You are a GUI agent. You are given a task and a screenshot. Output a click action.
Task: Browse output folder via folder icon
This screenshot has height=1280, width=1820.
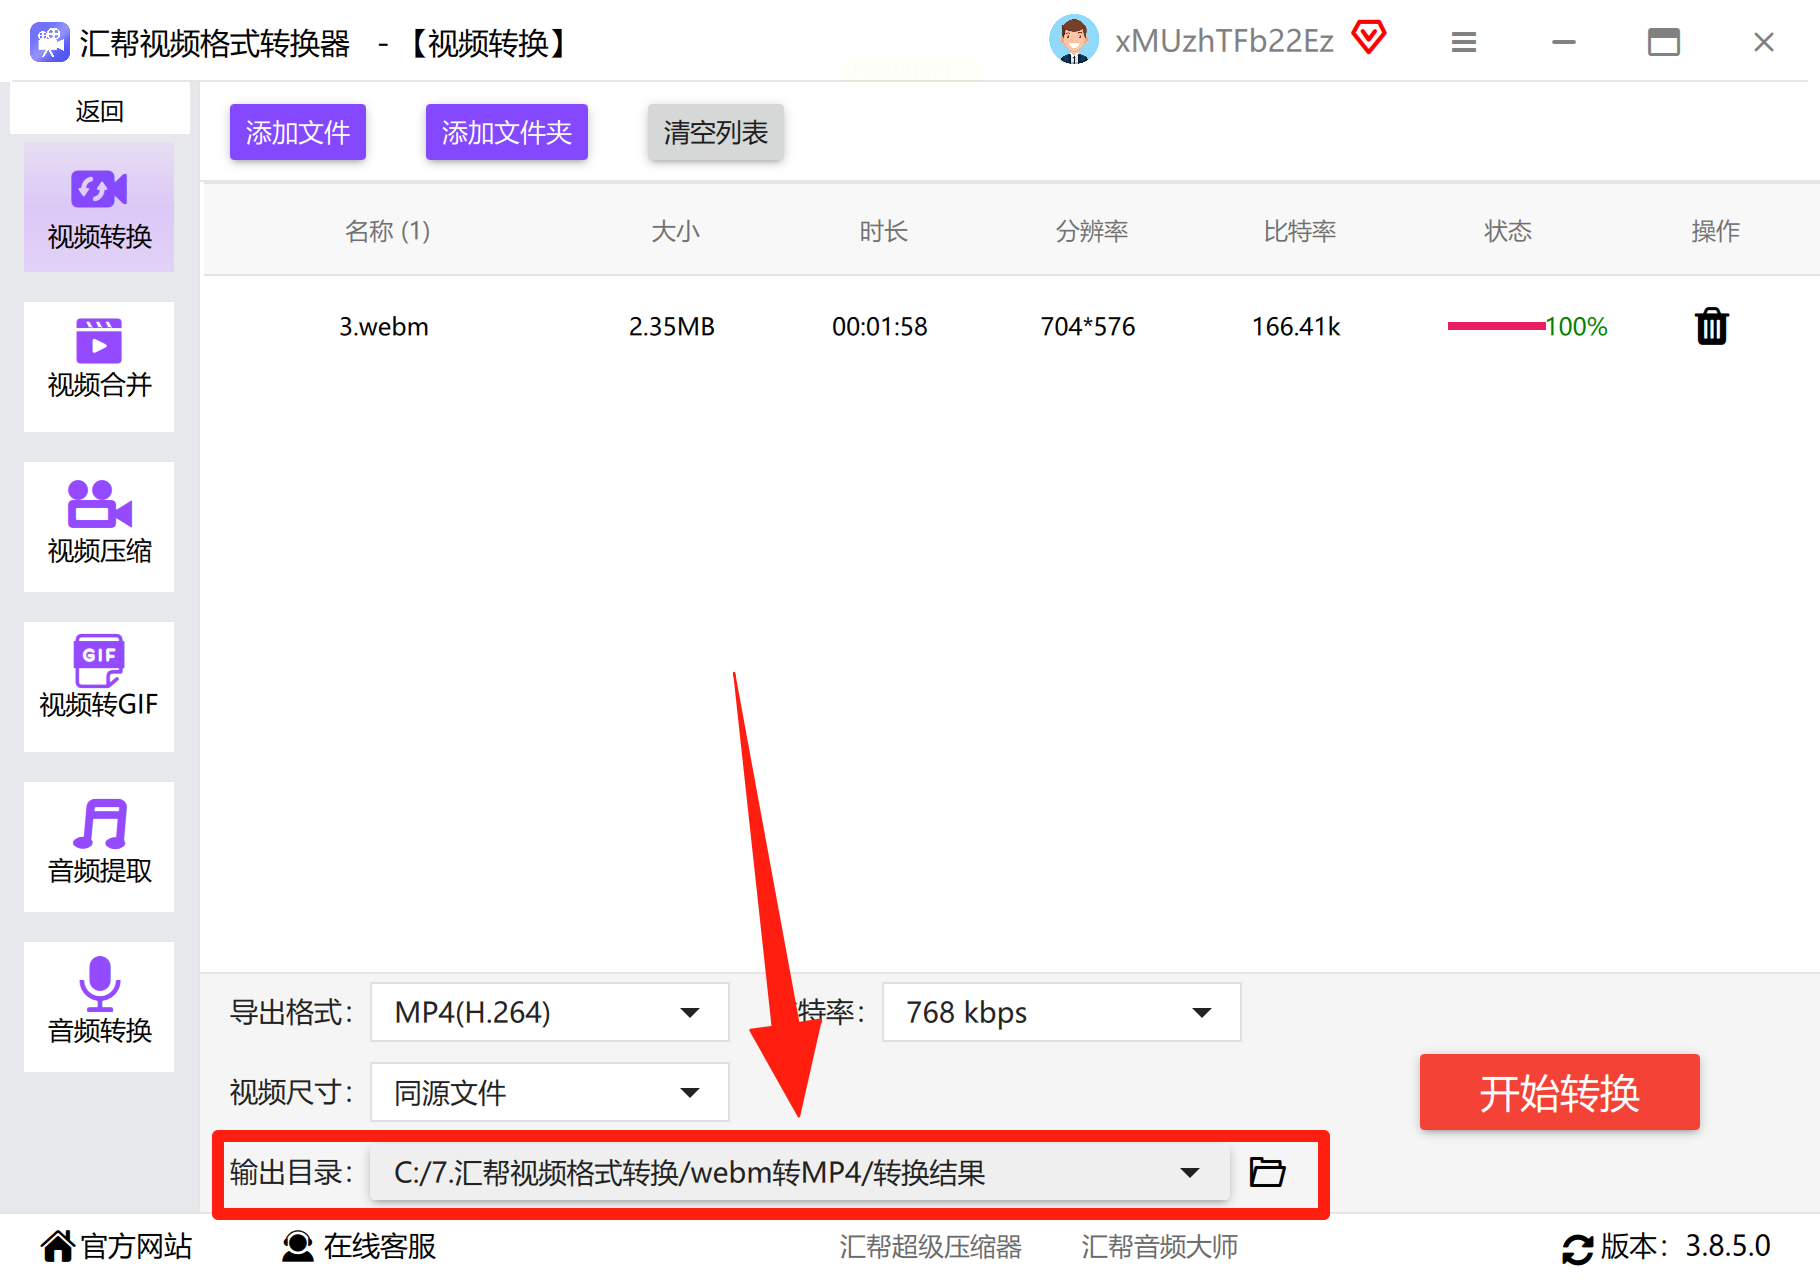coord(1268,1171)
